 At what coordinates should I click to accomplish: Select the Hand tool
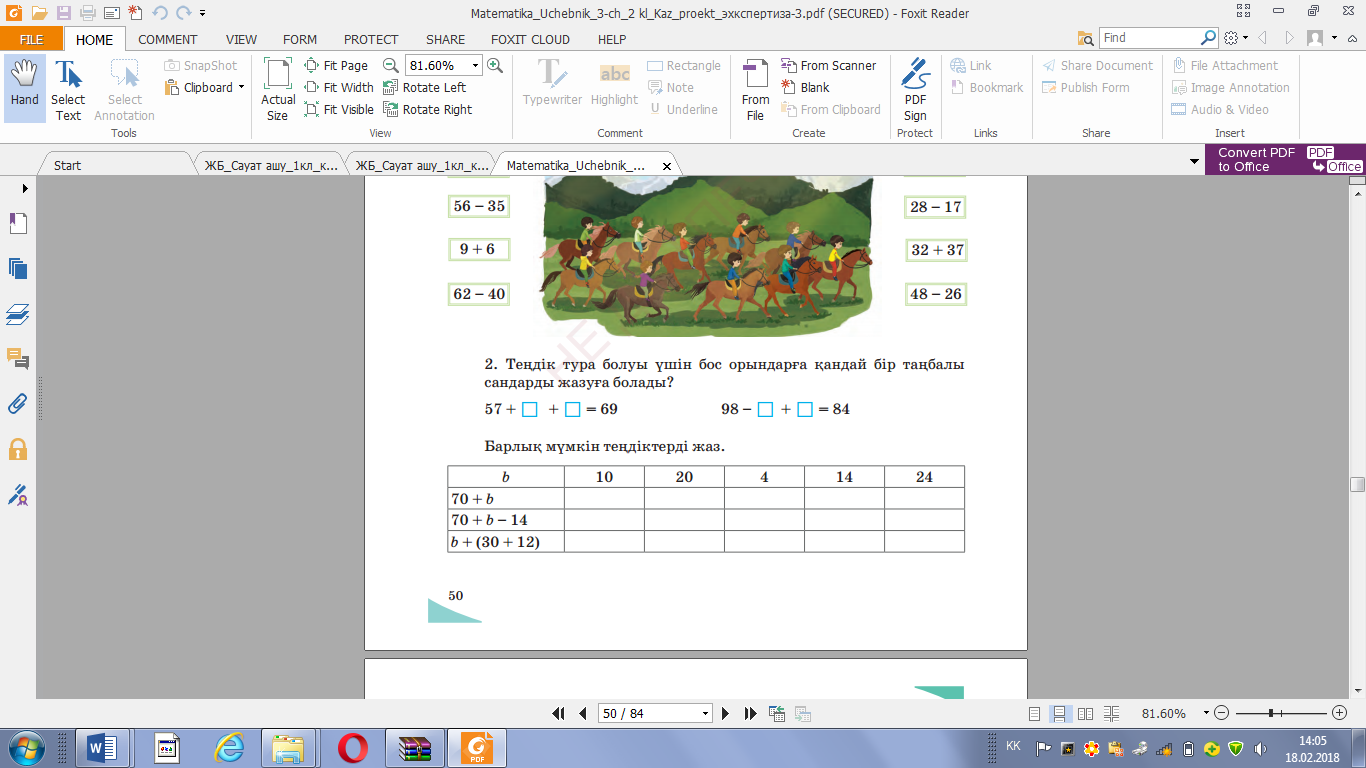pyautogui.click(x=24, y=88)
